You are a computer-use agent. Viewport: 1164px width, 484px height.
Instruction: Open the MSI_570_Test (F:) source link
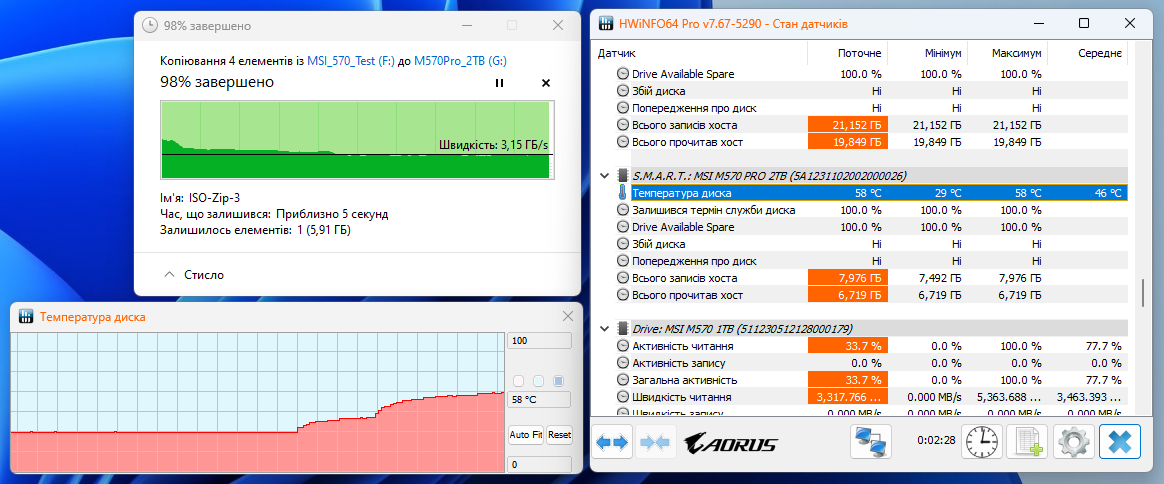[x=350, y=62]
